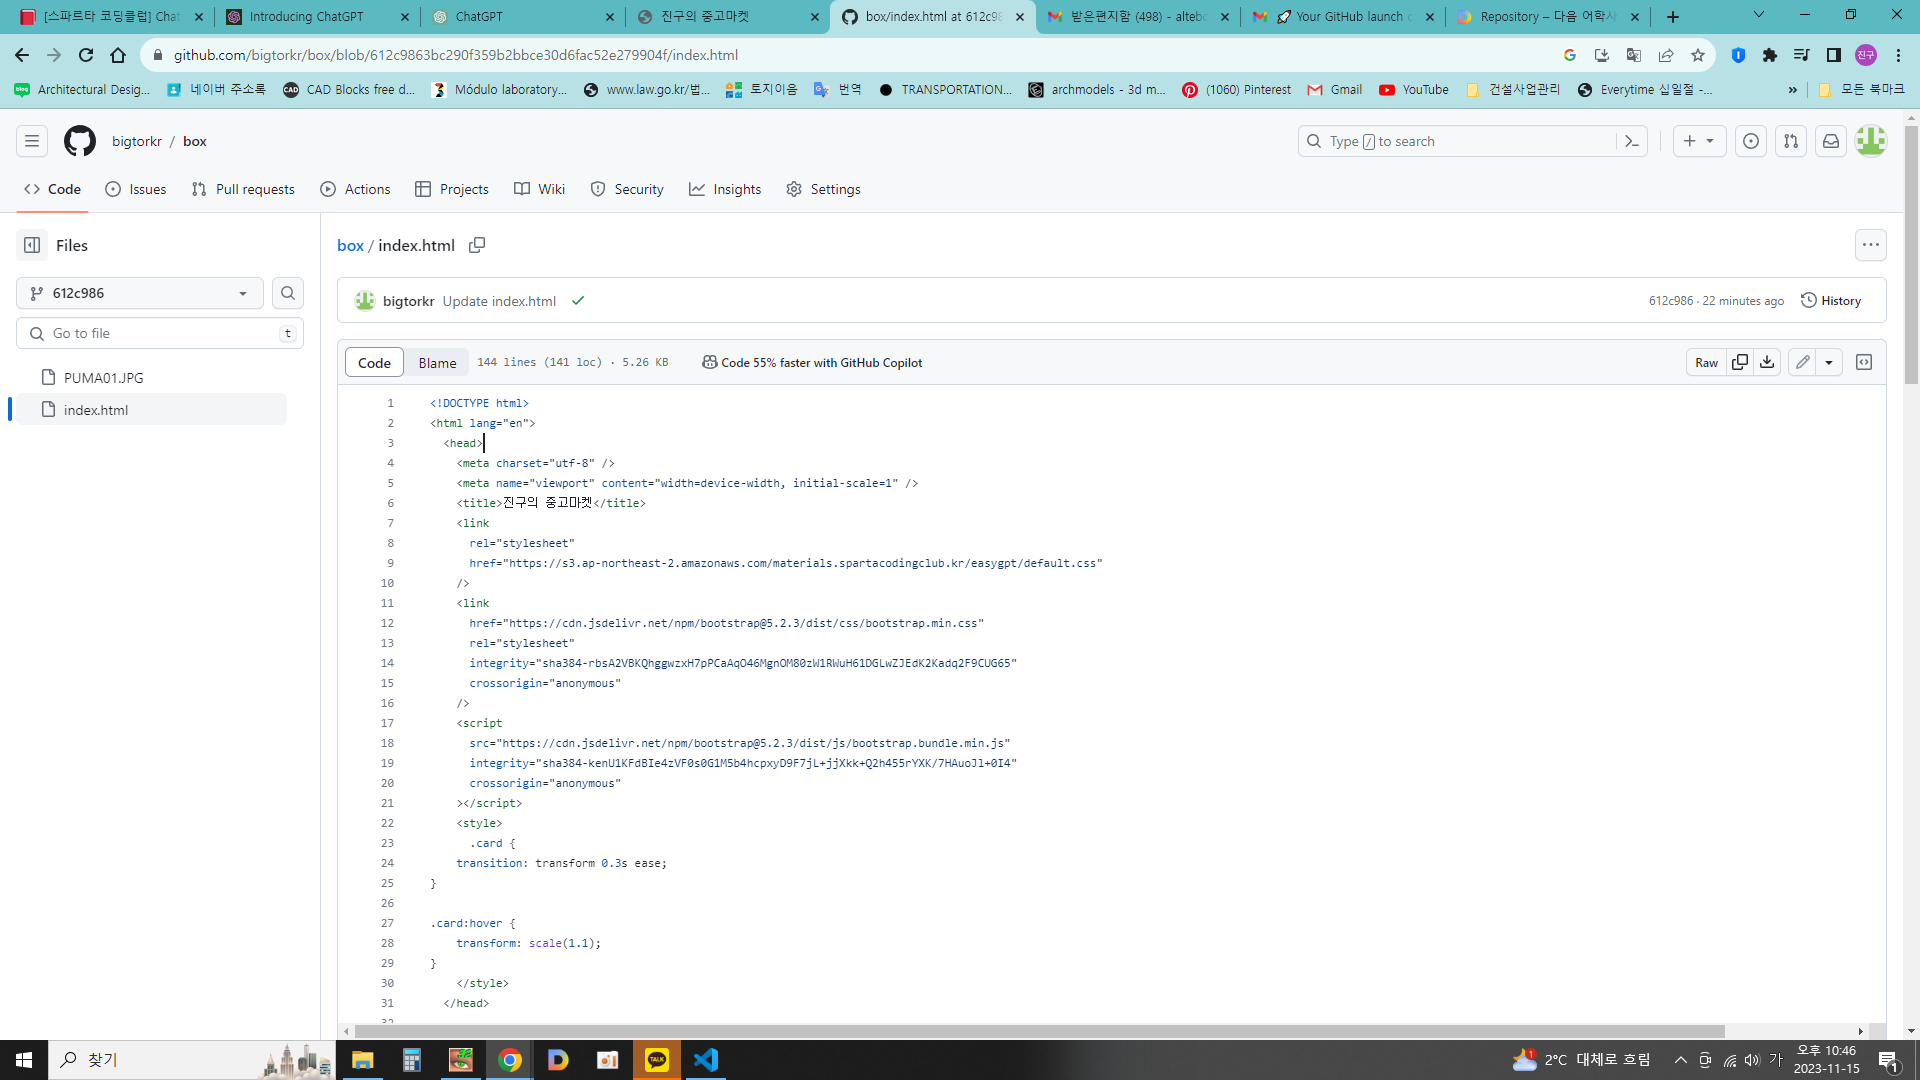Copy raw file contents icon
The height and width of the screenshot is (1080, 1920).
coord(1740,362)
